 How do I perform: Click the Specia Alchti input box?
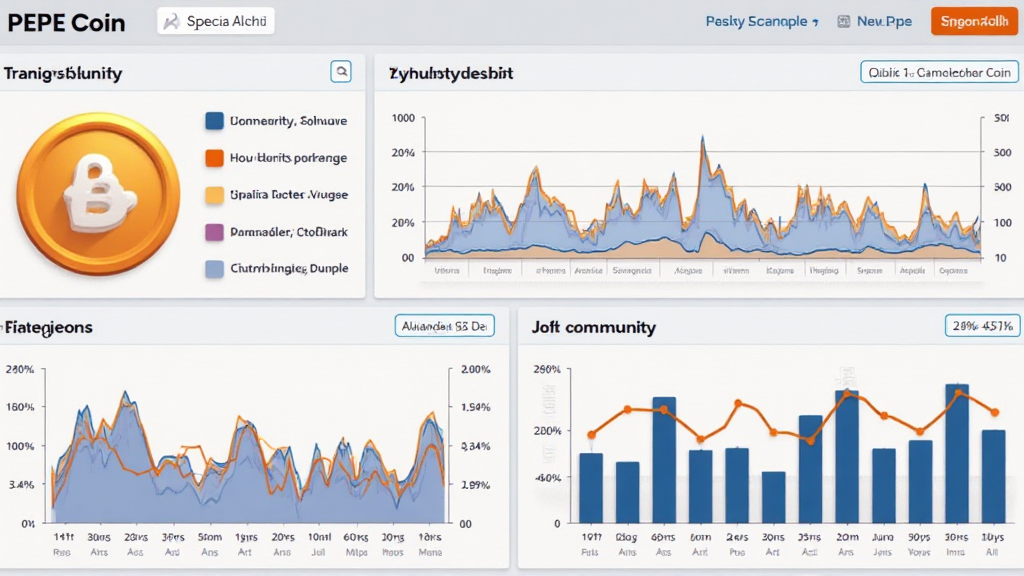[x=216, y=21]
